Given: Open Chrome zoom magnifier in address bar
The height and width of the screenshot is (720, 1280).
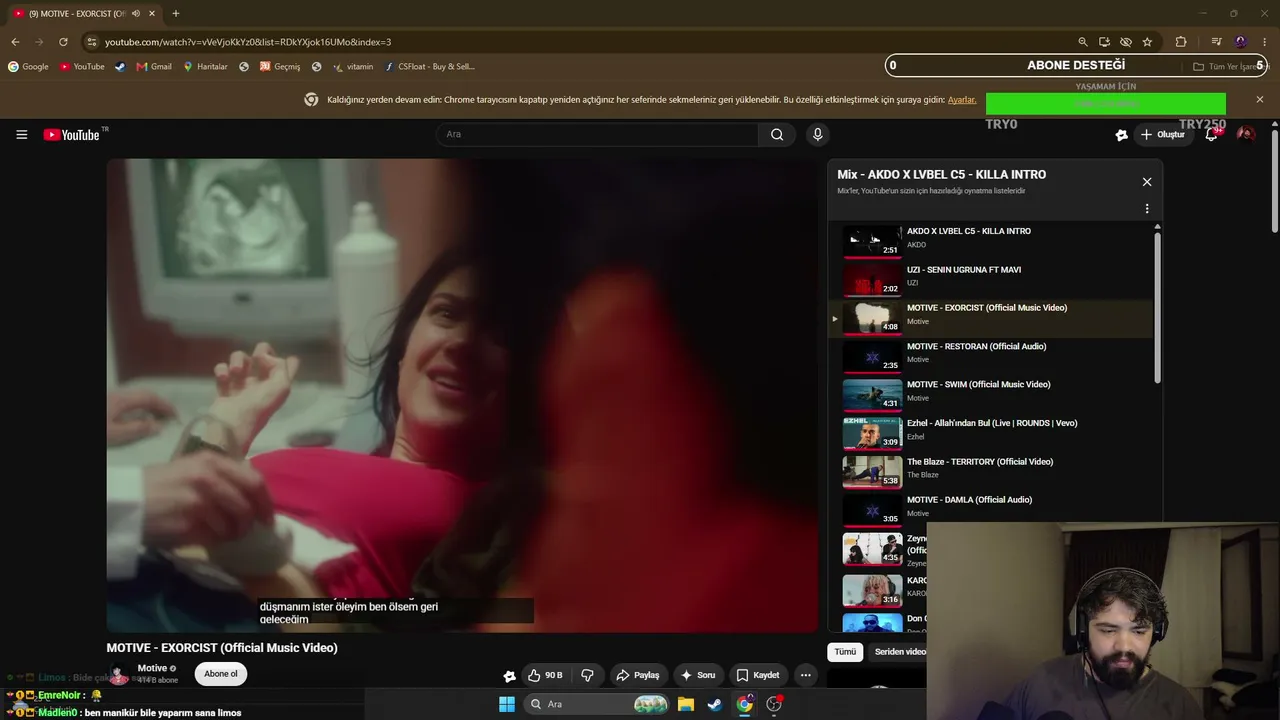Looking at the screenshot, I should tap(1083, 42).
